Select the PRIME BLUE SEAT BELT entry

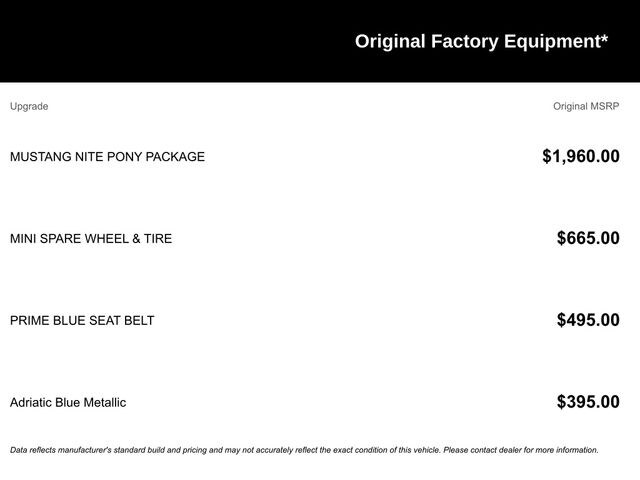tap(82, 321)
